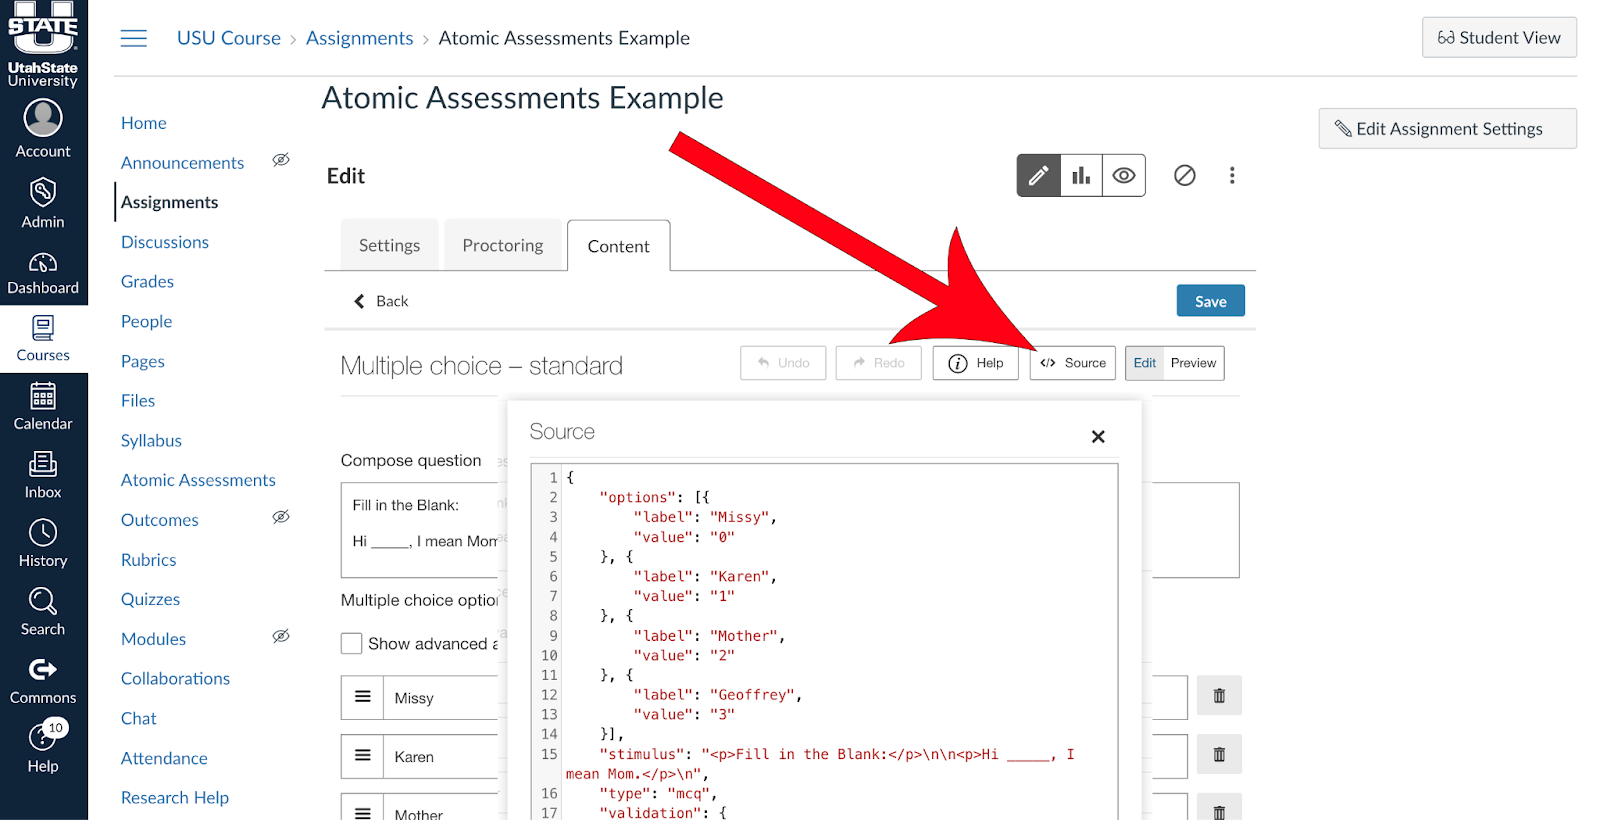The image size is (1600, 820).
Task: Toggle Outcomes visibility eye icon
Action: tap(281, 517)
